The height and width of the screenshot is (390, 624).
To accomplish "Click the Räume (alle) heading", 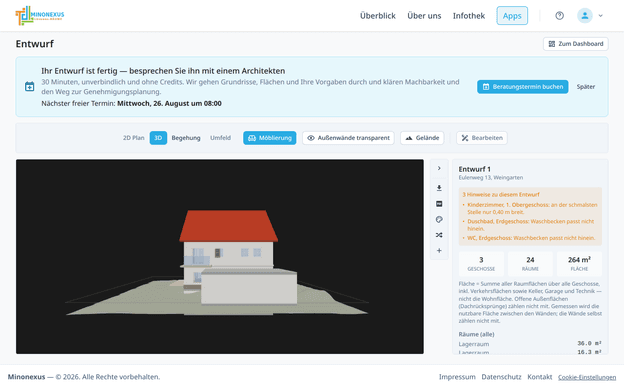I will pyautogui.click(x=476, y=334).
